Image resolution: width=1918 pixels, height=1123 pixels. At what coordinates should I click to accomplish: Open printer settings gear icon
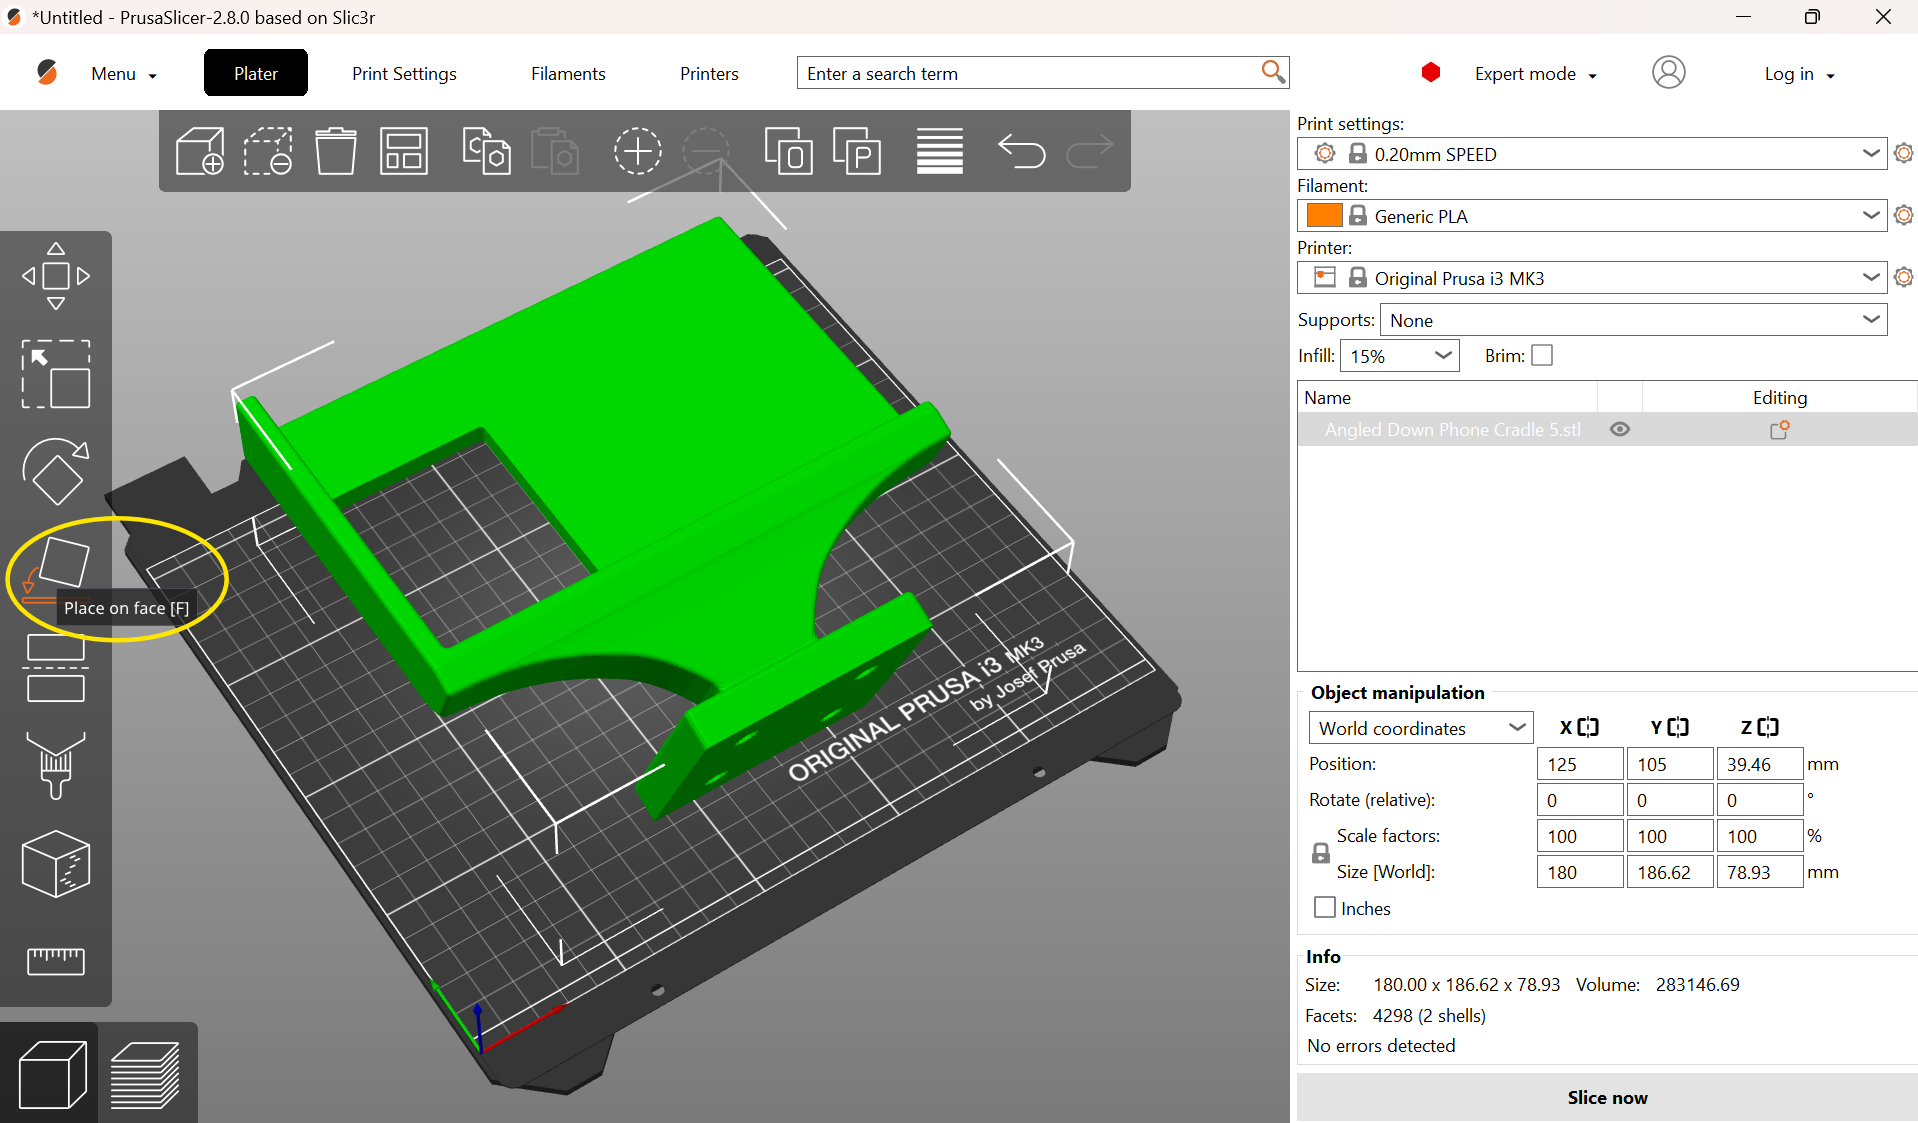point(1904,277)
